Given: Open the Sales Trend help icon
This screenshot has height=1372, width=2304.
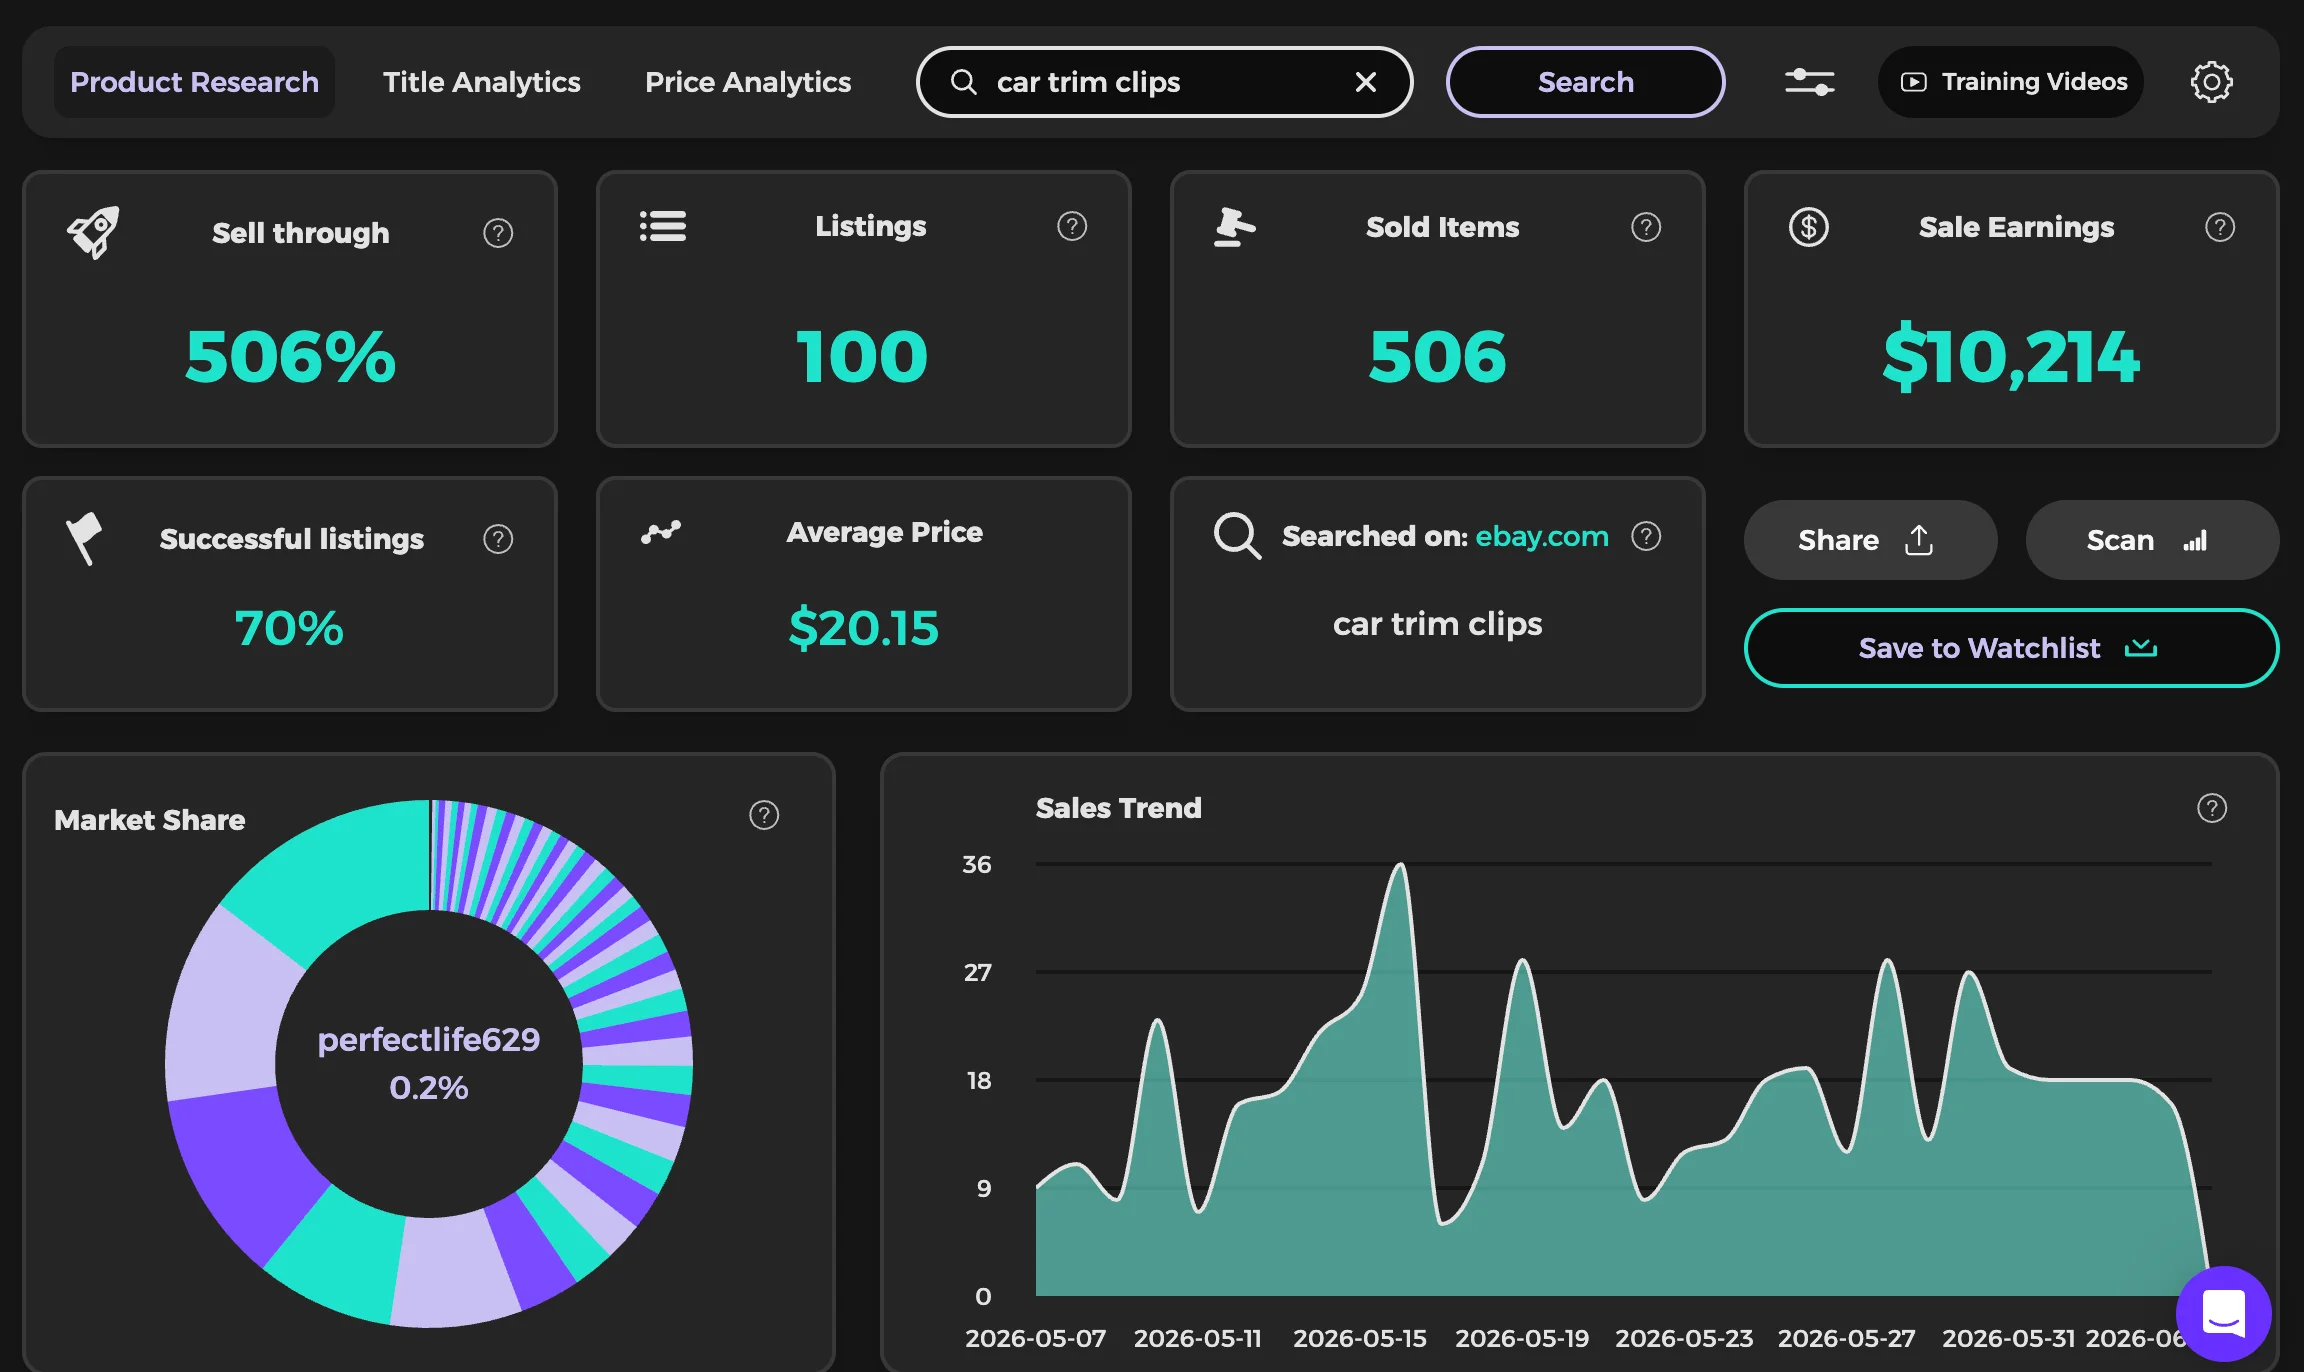Looking at the screenshot, I should [2212, 808].
